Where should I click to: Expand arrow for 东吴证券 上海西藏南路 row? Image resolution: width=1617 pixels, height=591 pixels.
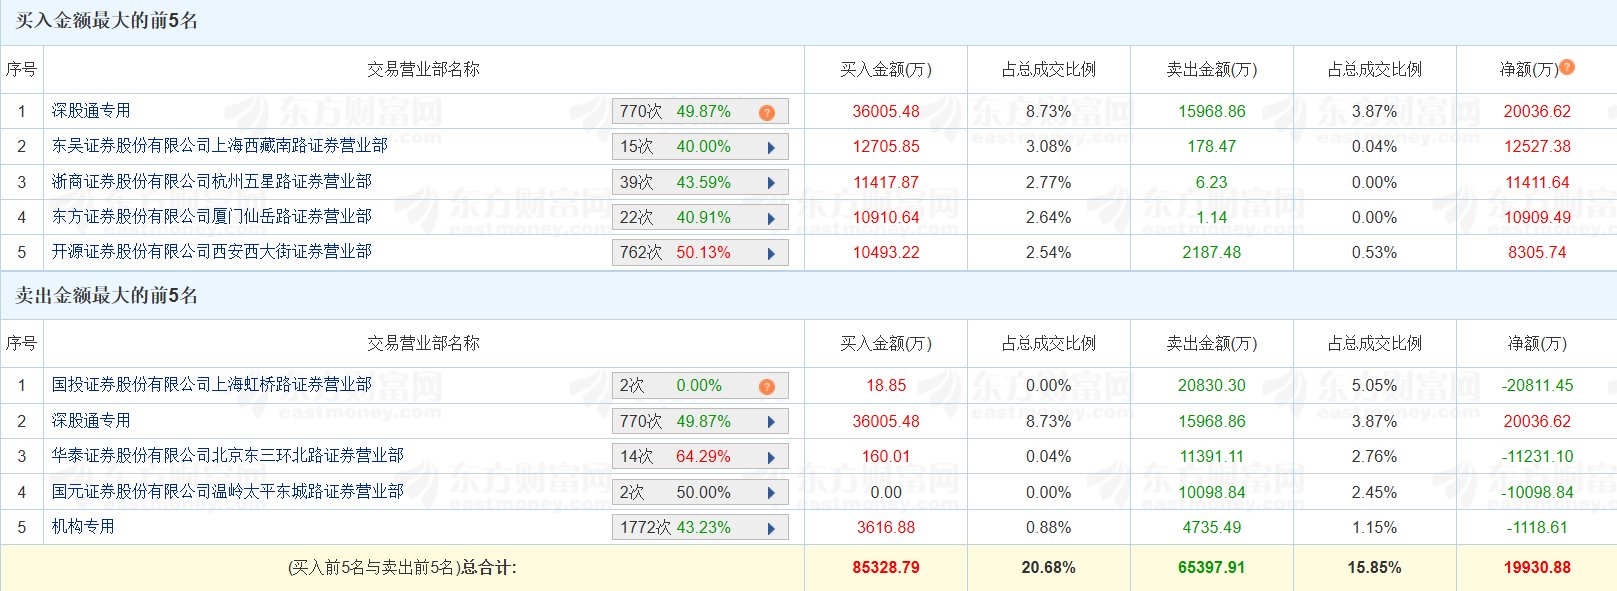click(x=771, y=148)
